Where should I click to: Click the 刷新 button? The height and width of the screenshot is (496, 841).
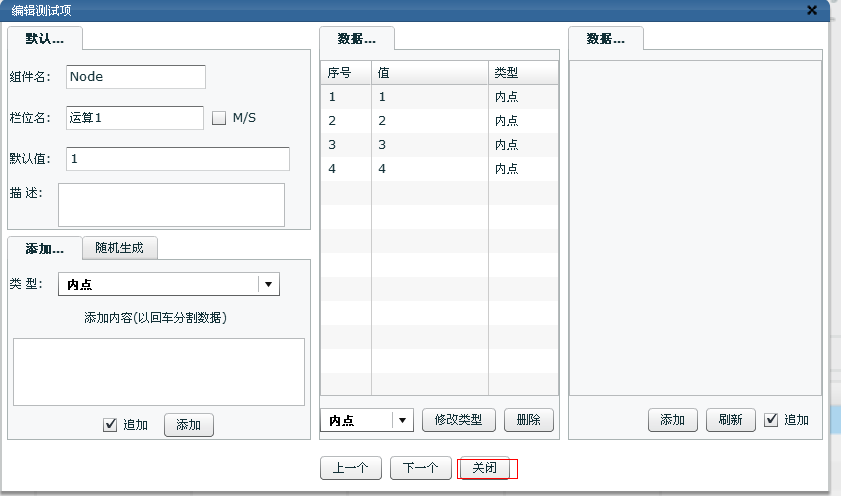[x=730, y=420]
